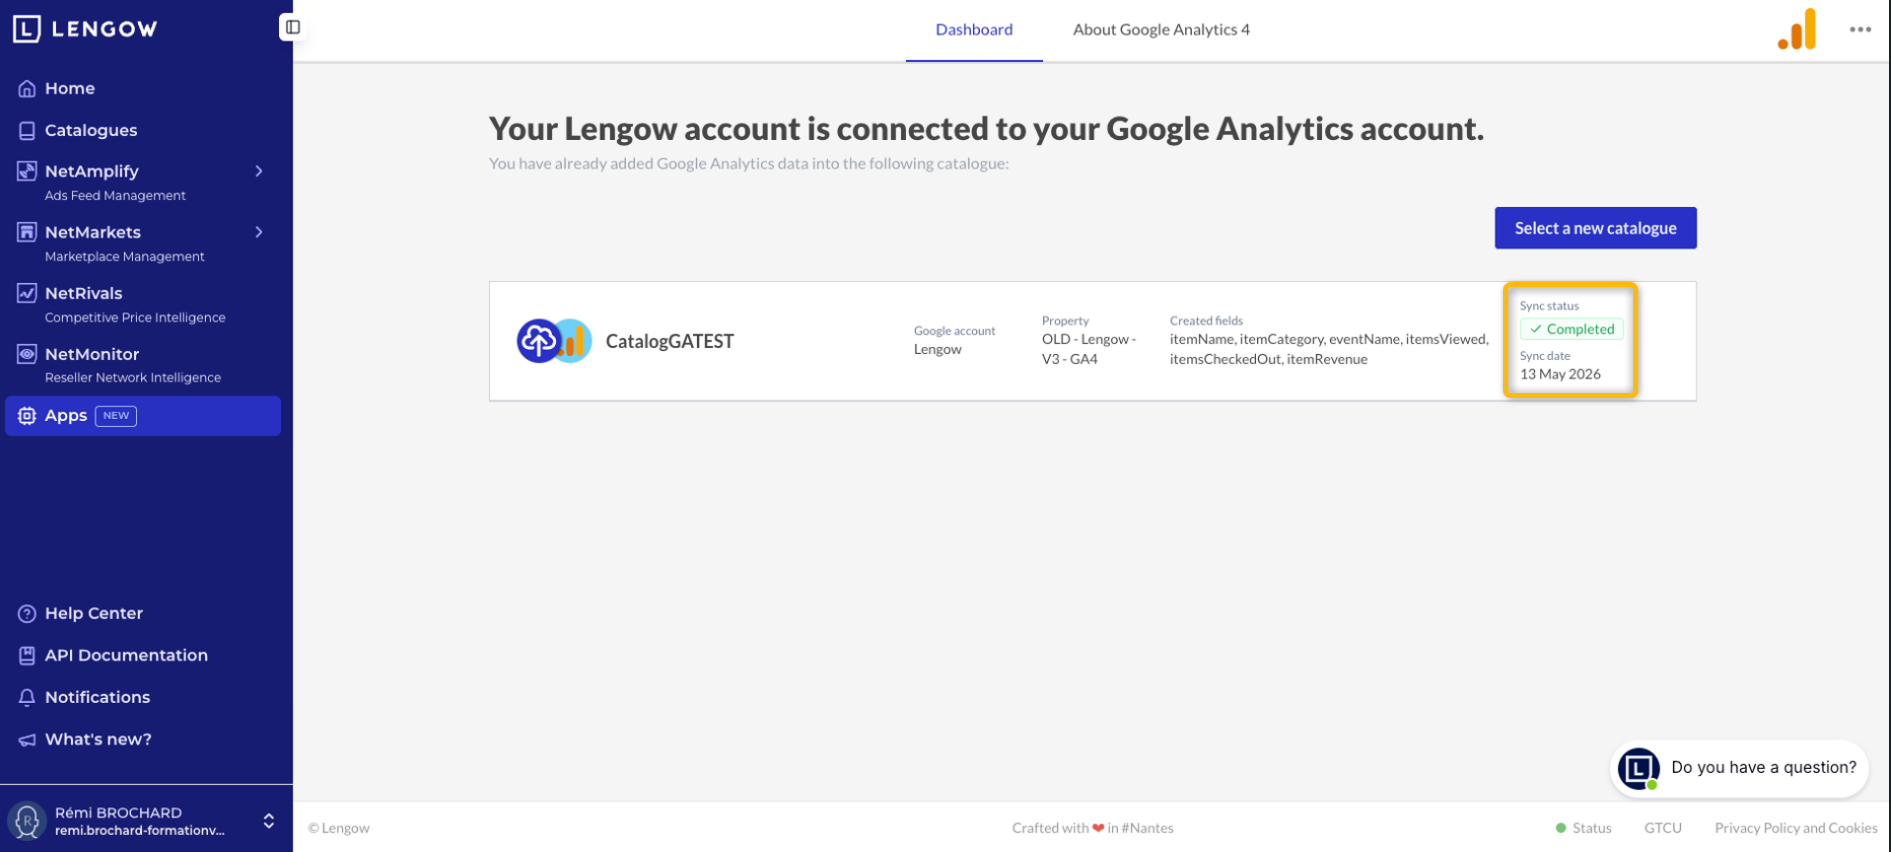
Task: Click the Notifications bell icon
Action: 27,697
